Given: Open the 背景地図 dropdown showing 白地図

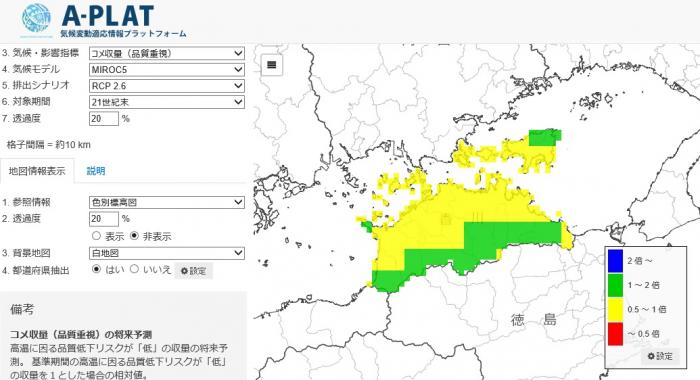Looking at the screenshot, I should click(x=167, y=253).
